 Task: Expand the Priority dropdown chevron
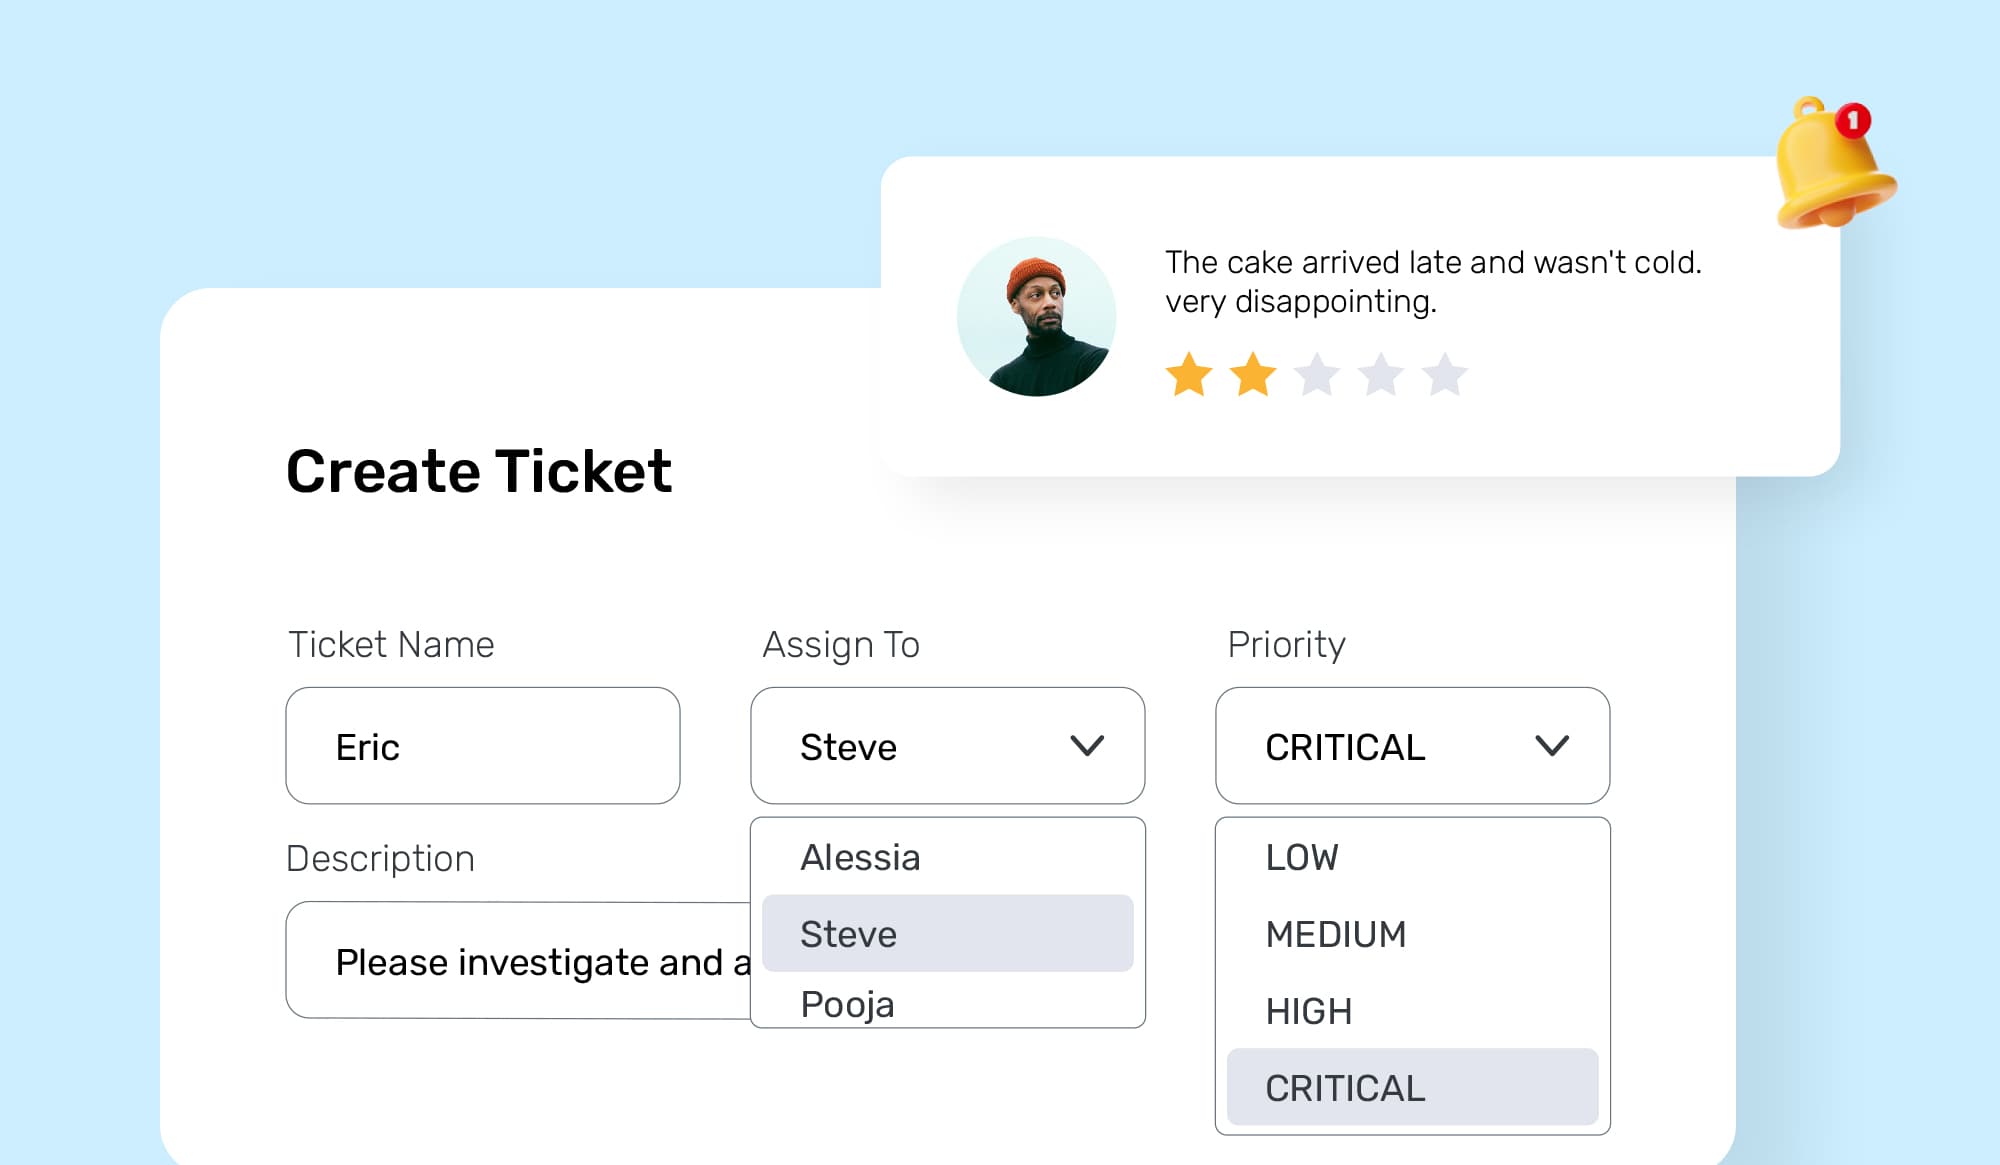pyautogui.click(x=1552, y=746)
